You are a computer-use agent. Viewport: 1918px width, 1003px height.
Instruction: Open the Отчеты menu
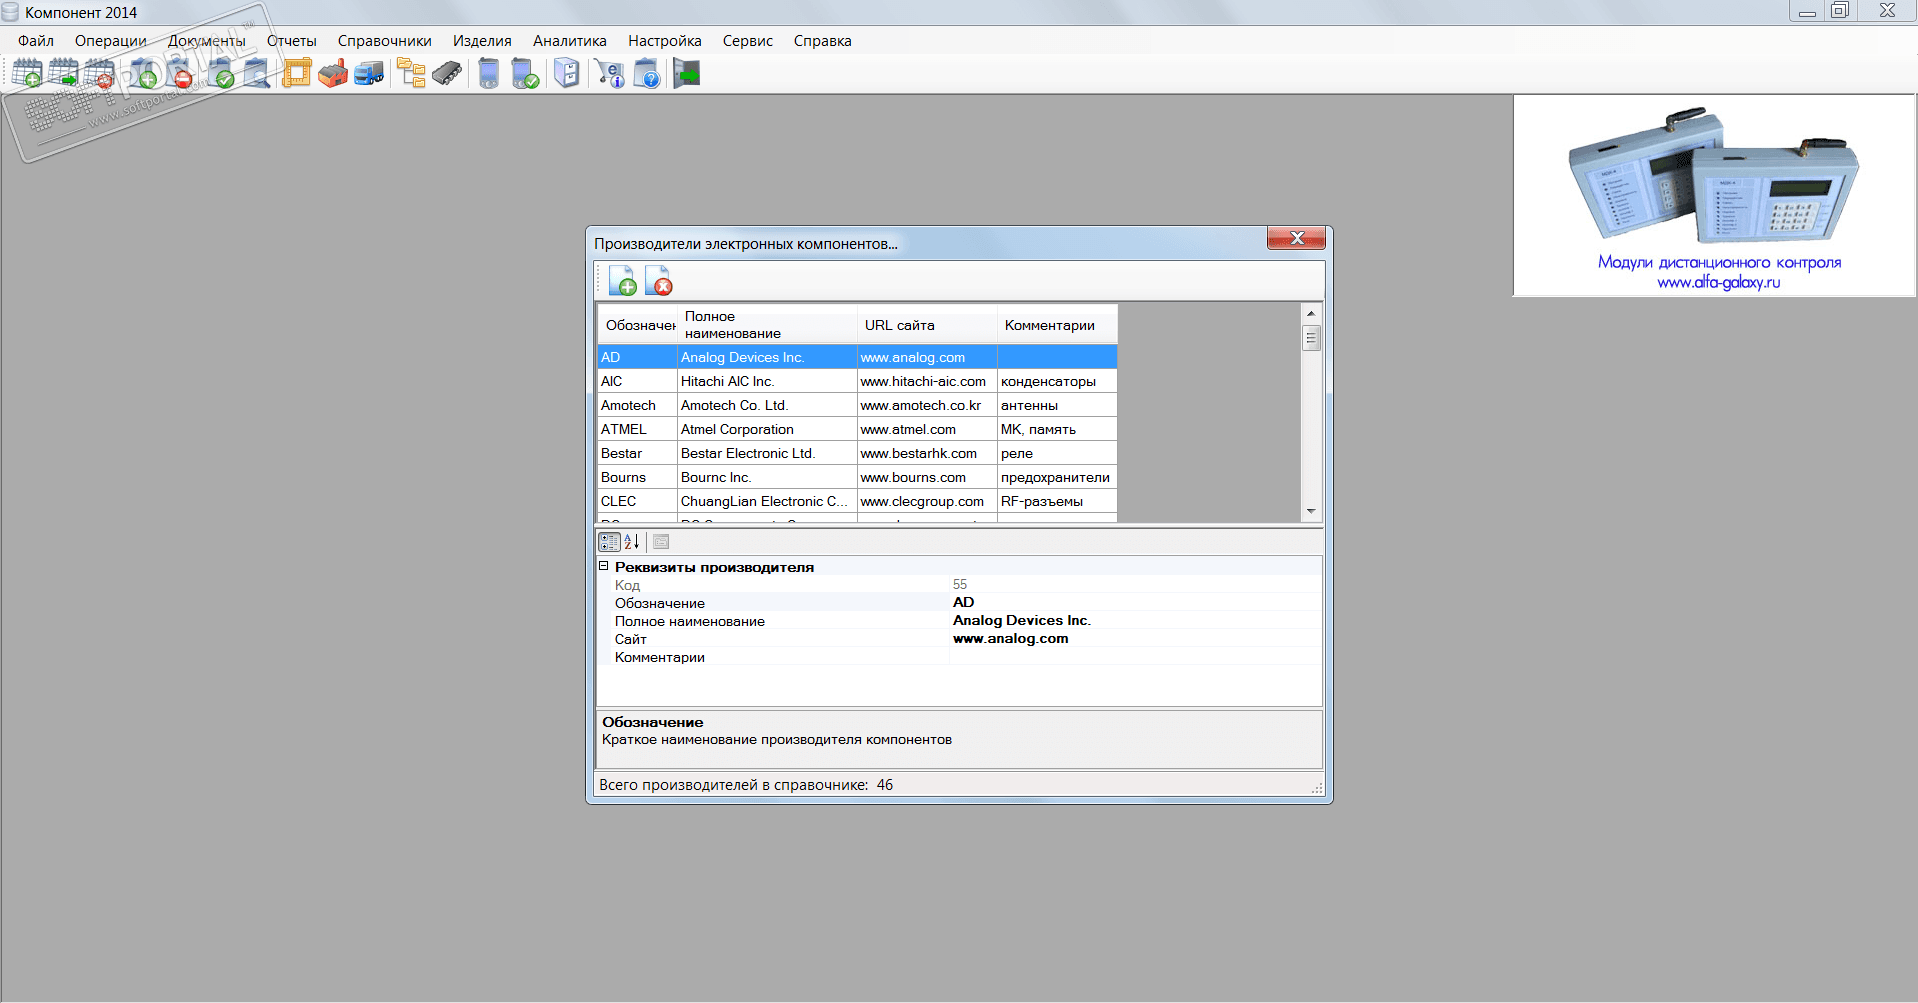coord(292,41)
